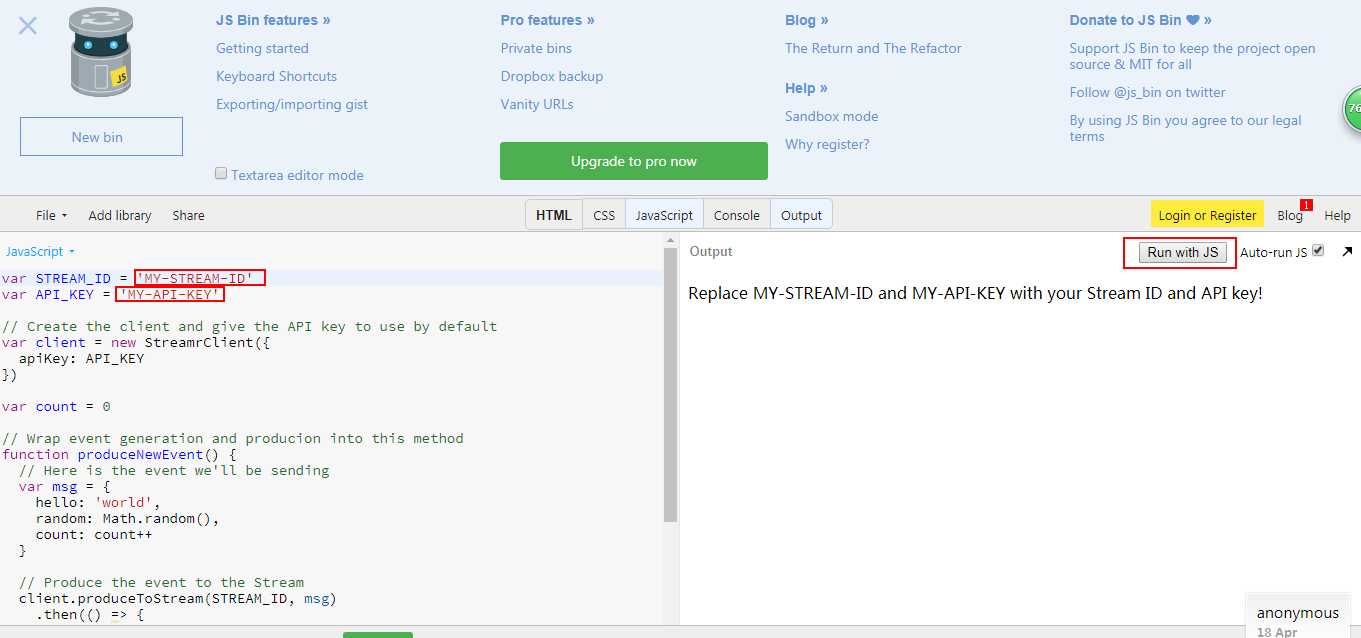Image resolution: width=1361 pixels, height=638 pixels.
Task: Click the 'MY-API-KEY' string in code
Action: (x=170, y=294)
